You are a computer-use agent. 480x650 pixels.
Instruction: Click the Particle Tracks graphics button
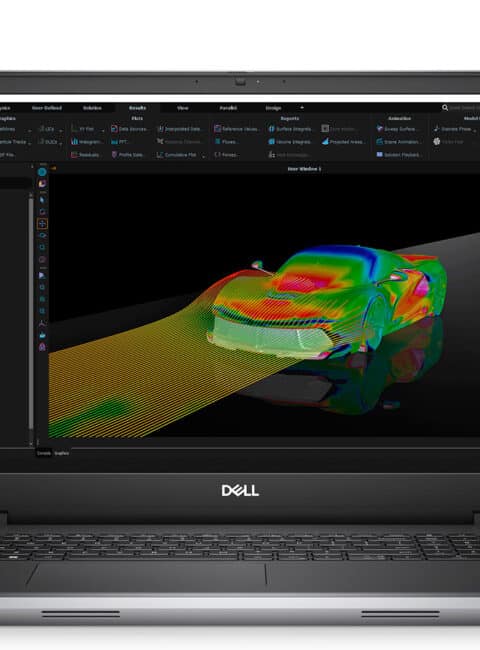click(12, 142)
